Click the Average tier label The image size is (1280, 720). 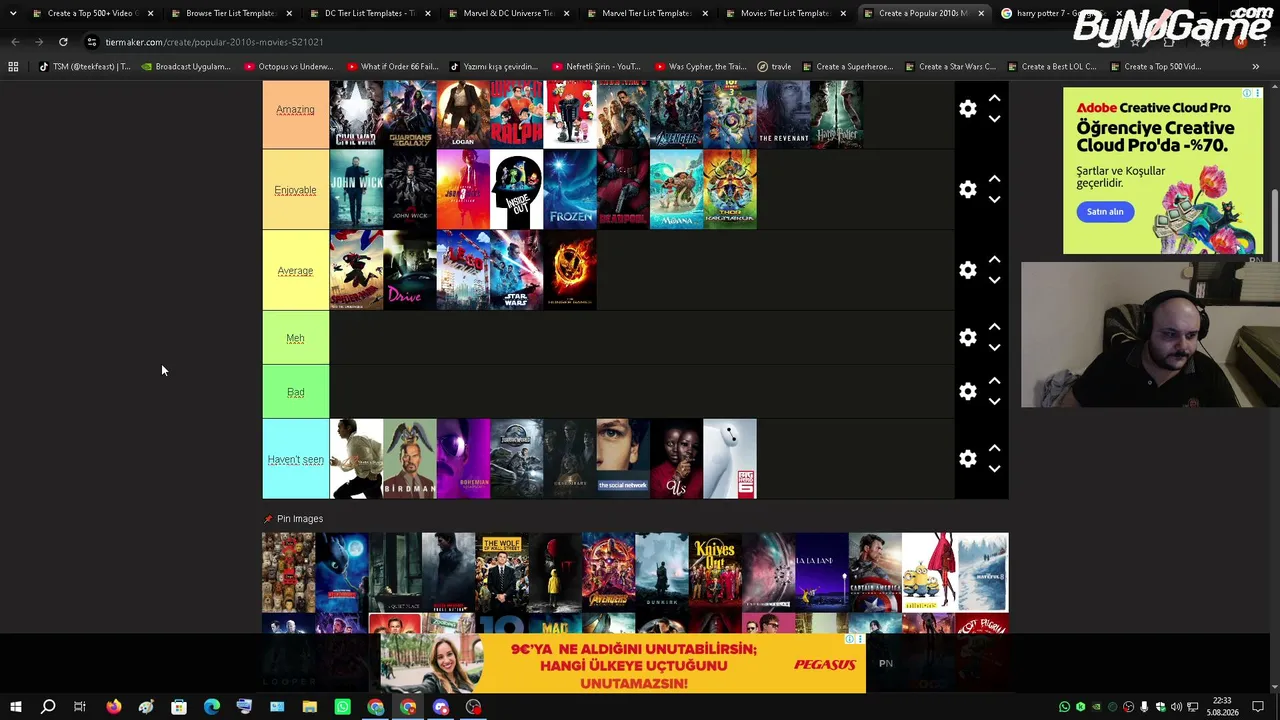(x=295, y=271)
